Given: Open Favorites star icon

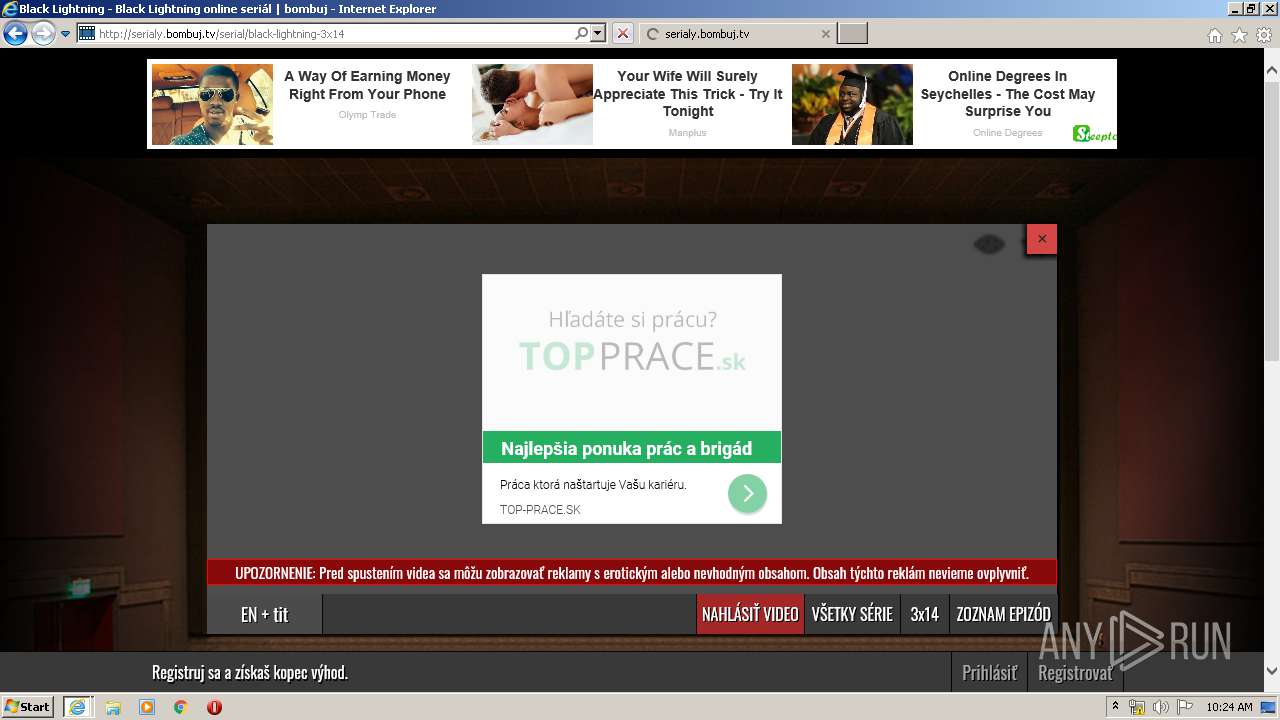Looking at the screenshot, I should [x=1239, y=35].
